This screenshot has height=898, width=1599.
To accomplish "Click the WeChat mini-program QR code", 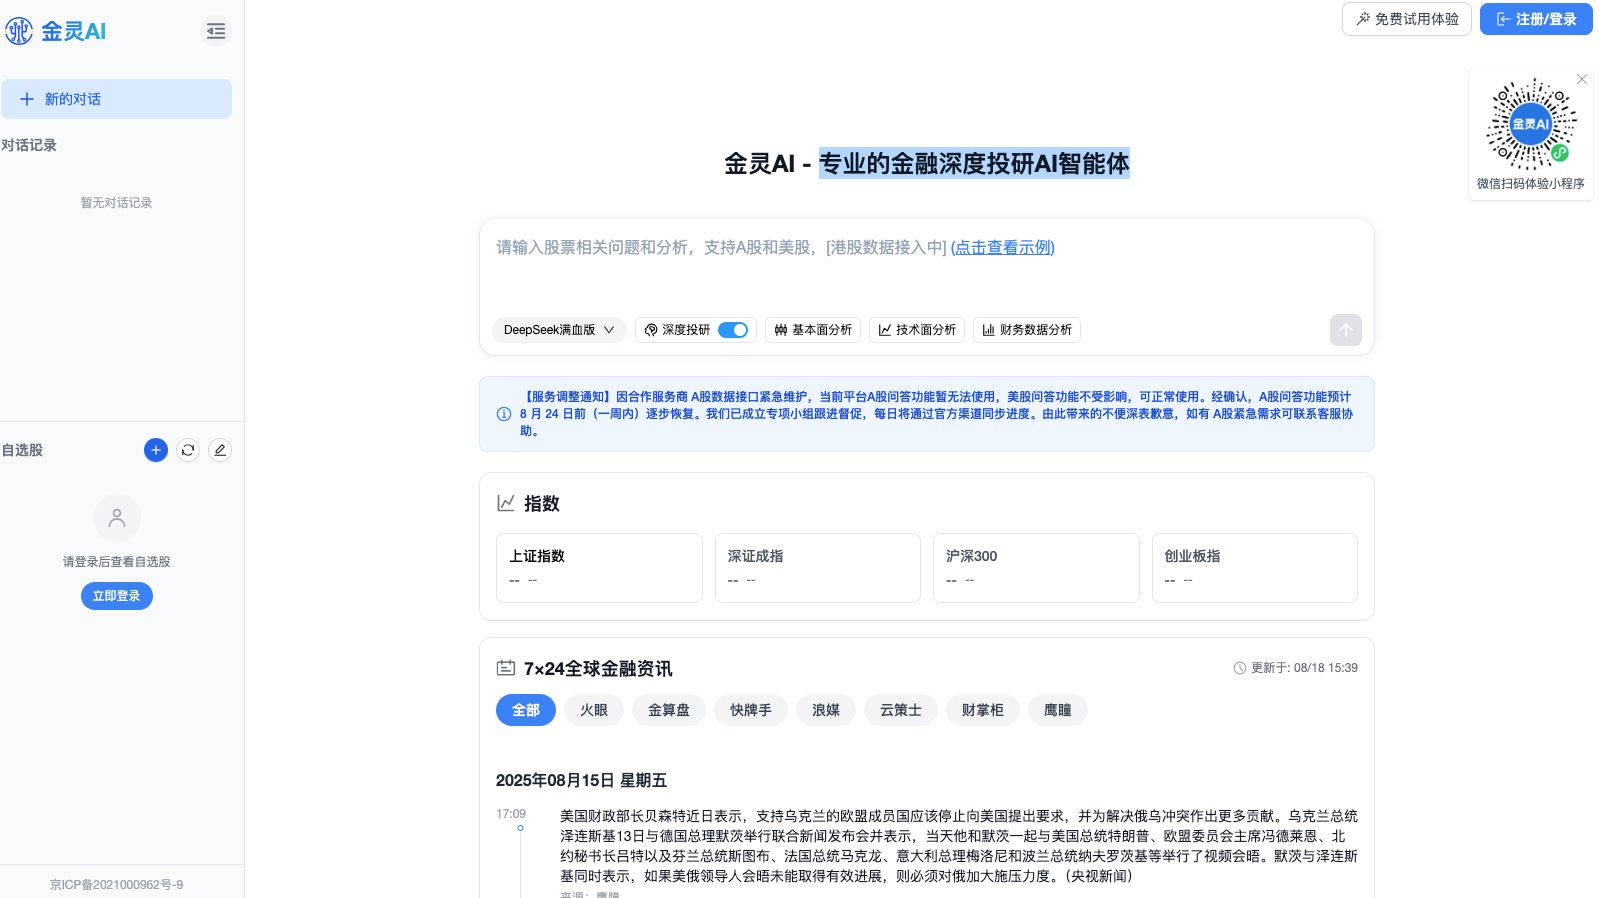I will [1531, 124].
